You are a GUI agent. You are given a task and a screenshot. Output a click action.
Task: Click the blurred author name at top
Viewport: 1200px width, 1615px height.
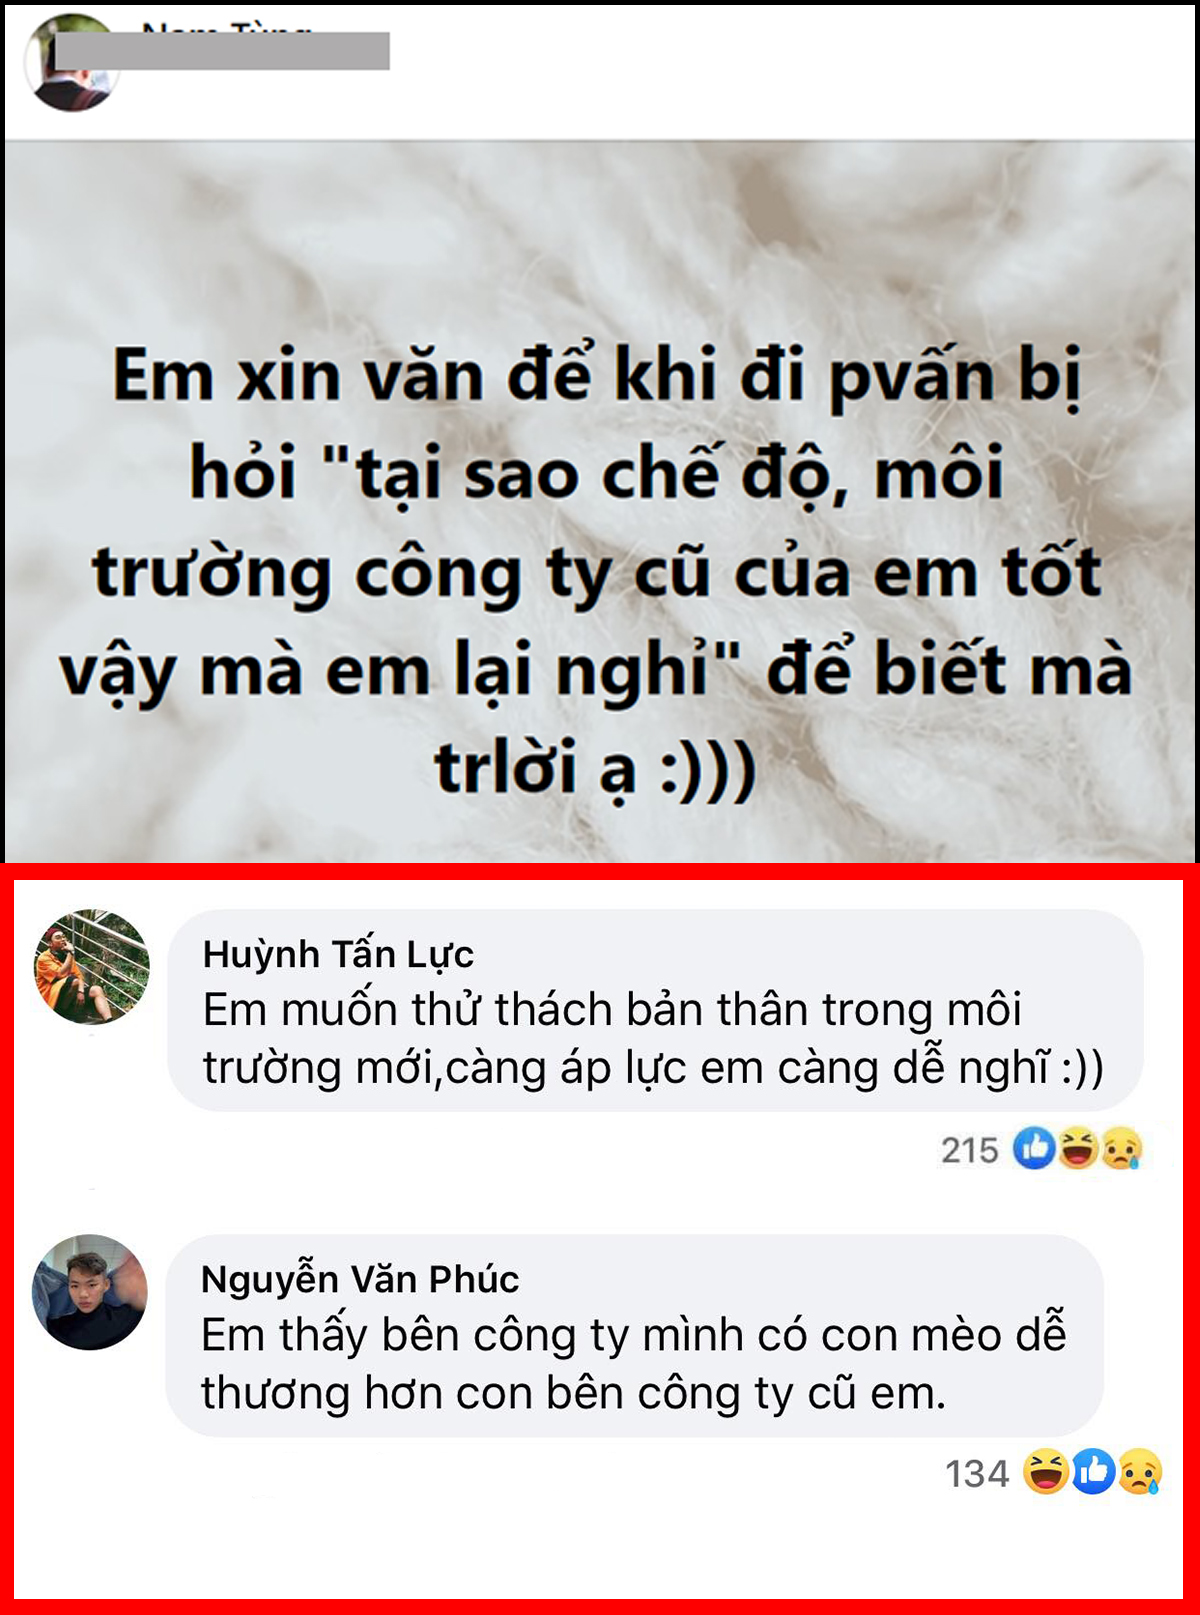coord(222,51)
